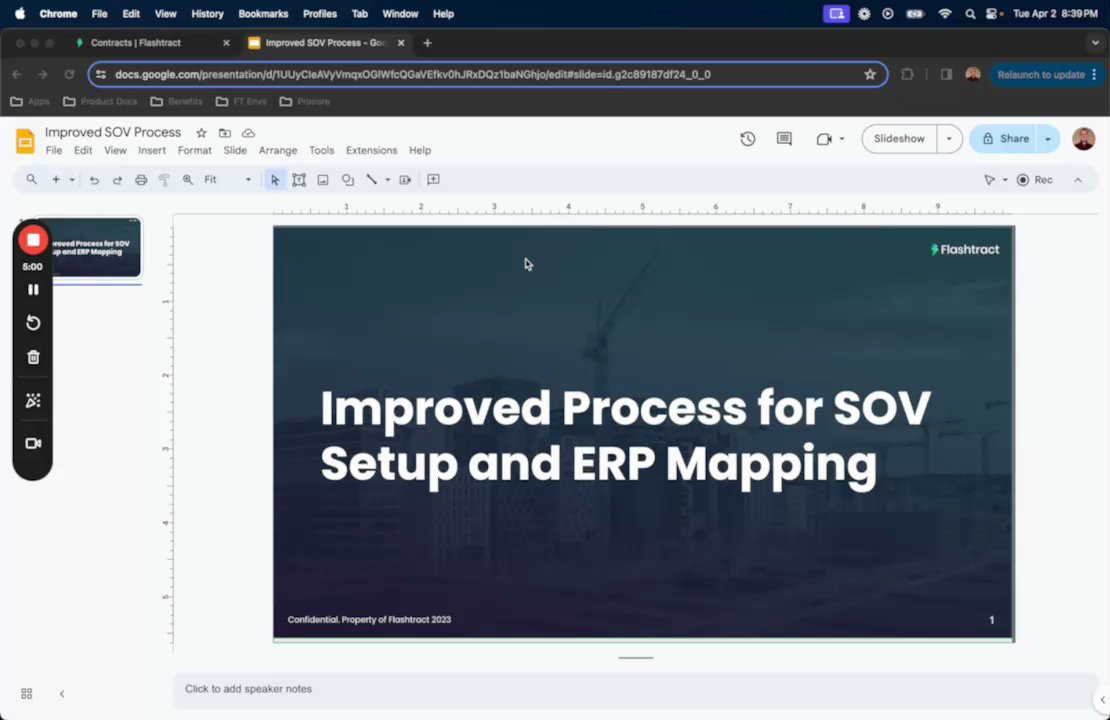Print the presentation
1110x720 pixels.
pyautogui.click(x=141, y=180)
